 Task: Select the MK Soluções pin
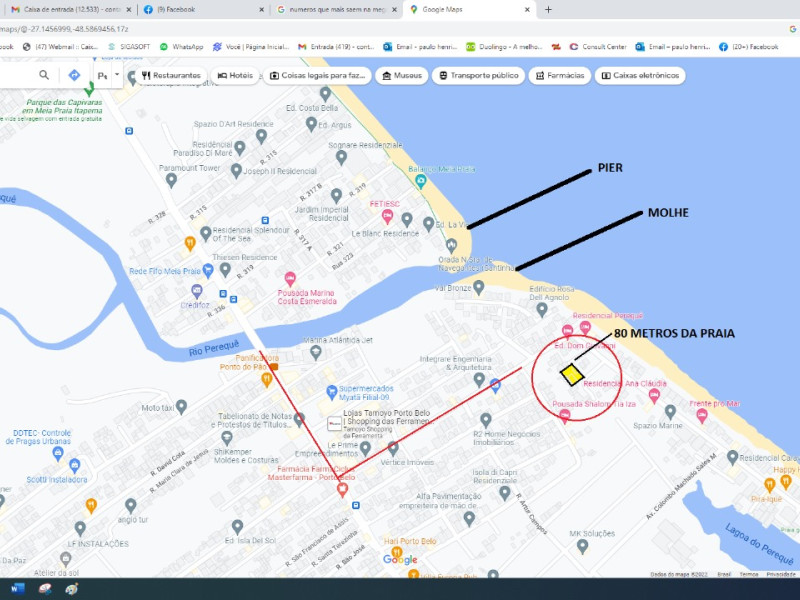[x=582, y=546]
